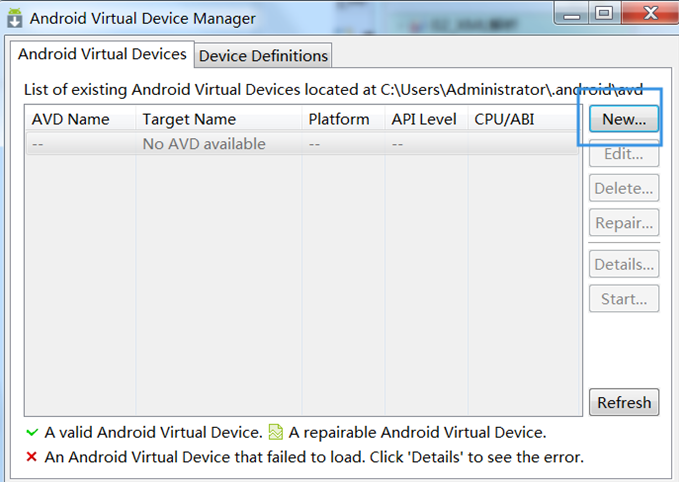679x482 pixels.
Task: Minimize the Android Virtual Device Manager window
Action: pos(571,13)
